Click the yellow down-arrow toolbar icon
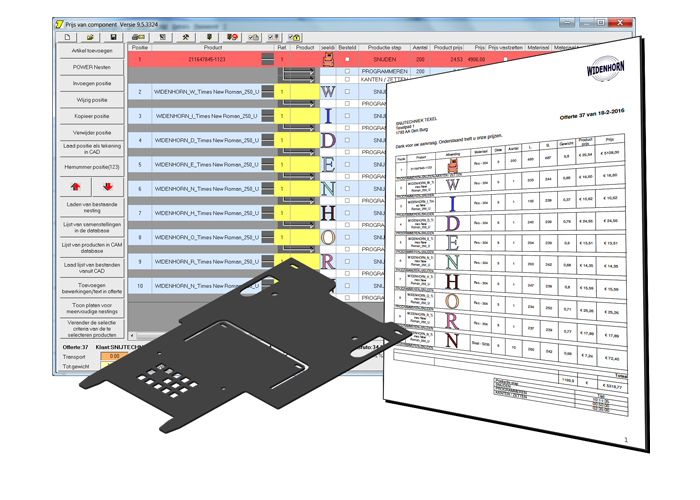 click(x=208, y=37)
